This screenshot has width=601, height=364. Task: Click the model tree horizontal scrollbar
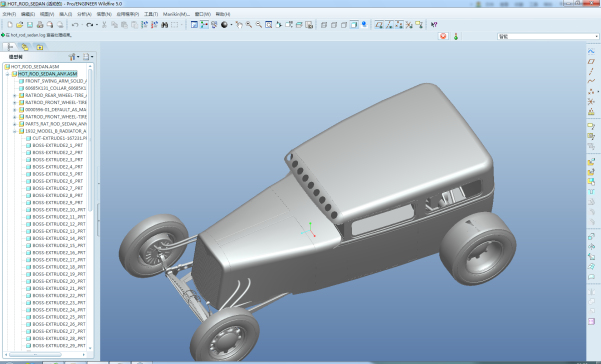(x=35, y=354)
